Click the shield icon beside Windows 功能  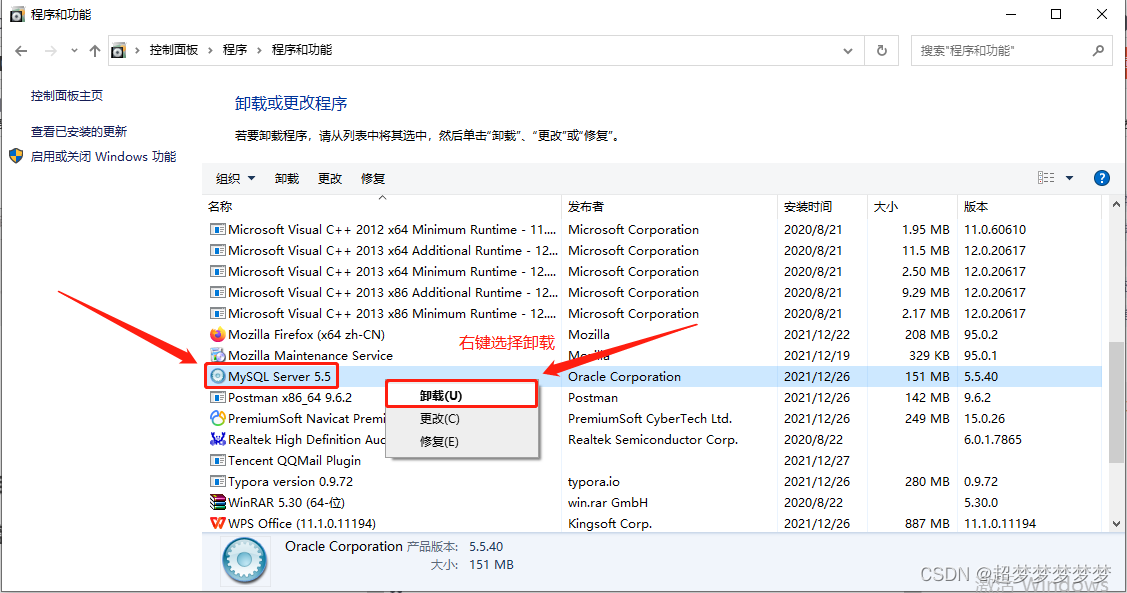pos(16,156)
